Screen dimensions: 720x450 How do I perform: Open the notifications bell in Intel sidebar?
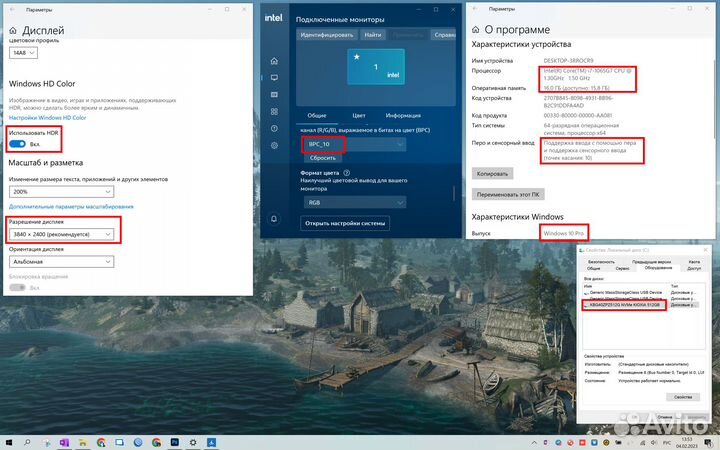tap(274, 219)
